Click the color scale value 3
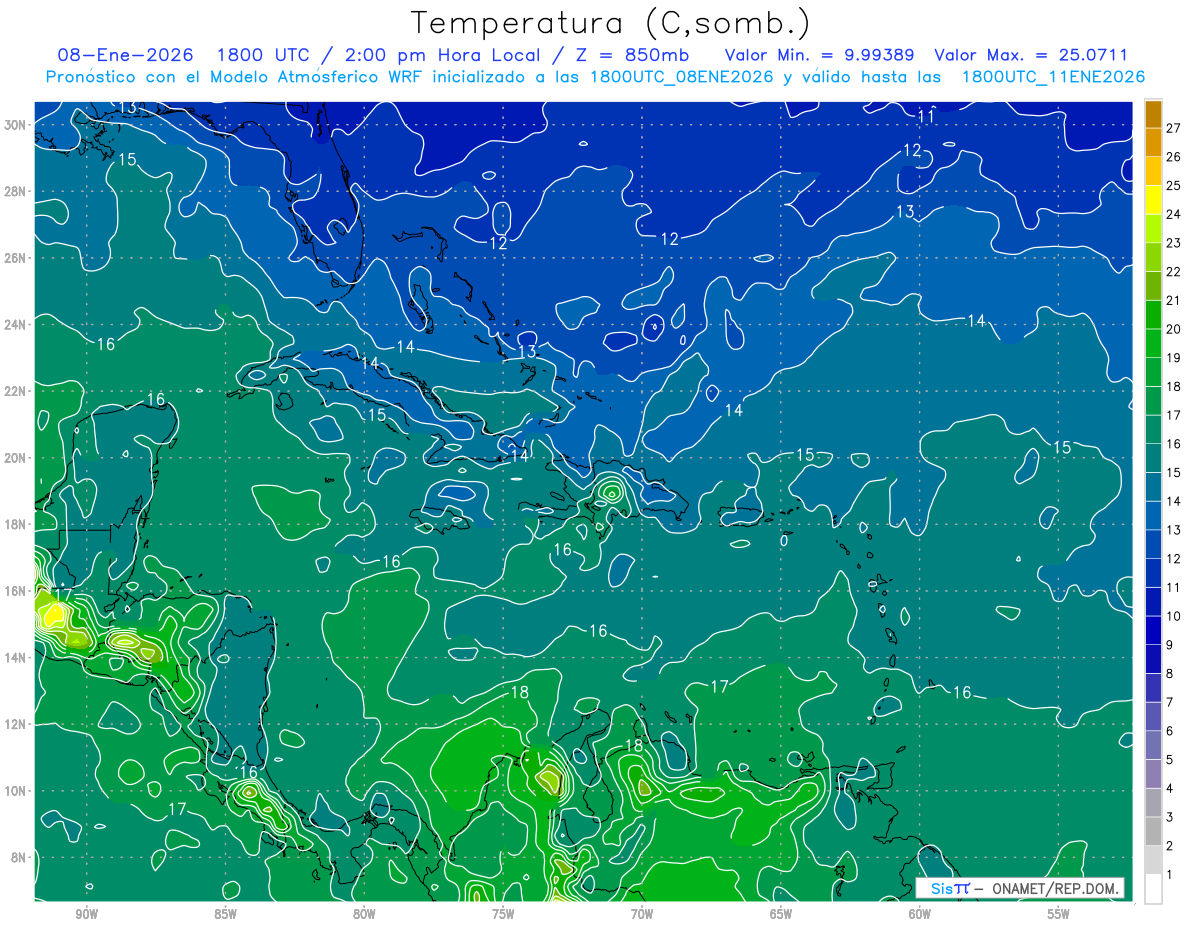Viewport: 1200px width, 927px height. pos(1170,817)
